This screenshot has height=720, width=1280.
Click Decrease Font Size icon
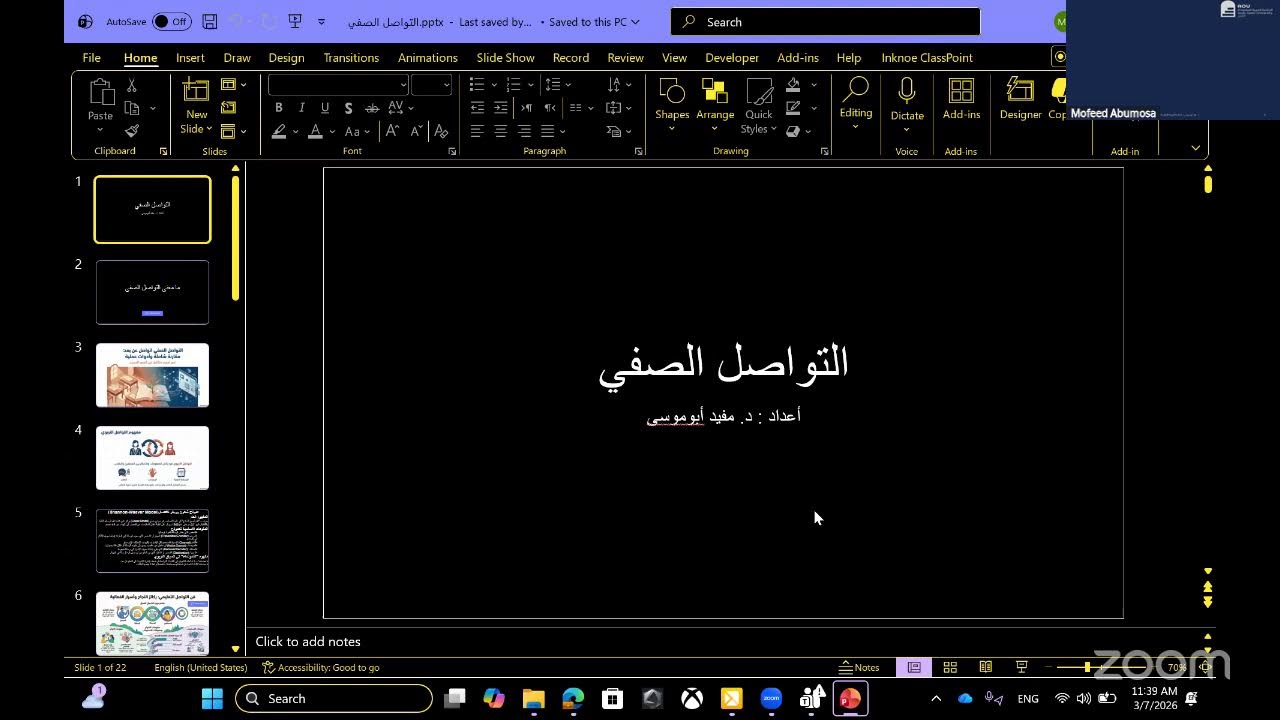tap(416, 131)
